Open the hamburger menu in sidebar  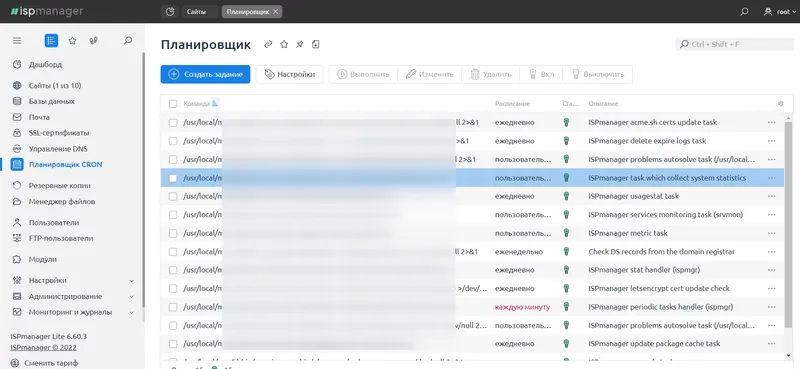[17, 41]
